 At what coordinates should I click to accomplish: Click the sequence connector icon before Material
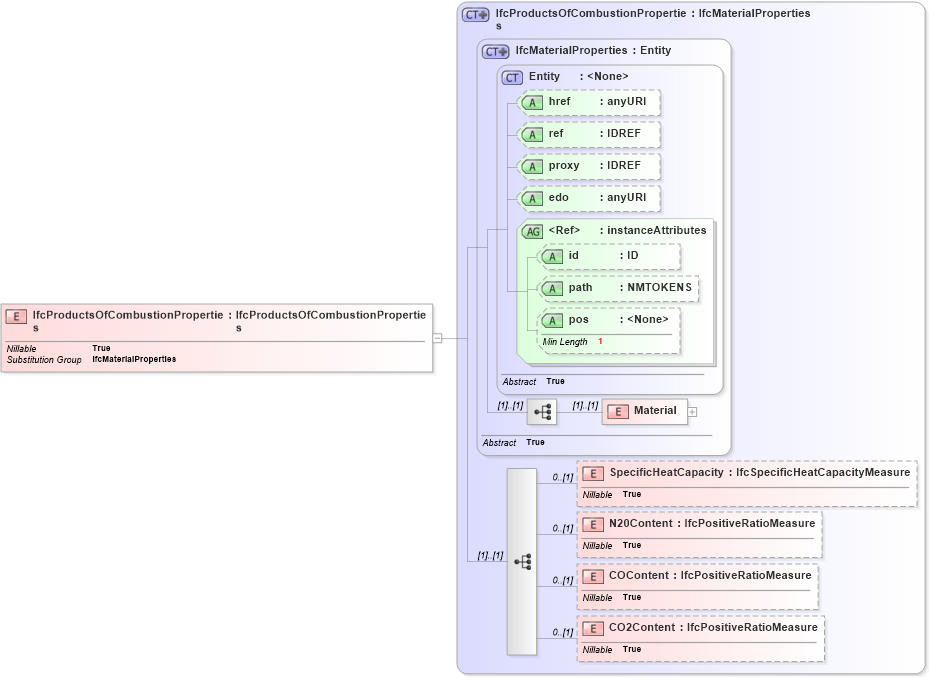(x=542, y=410)
